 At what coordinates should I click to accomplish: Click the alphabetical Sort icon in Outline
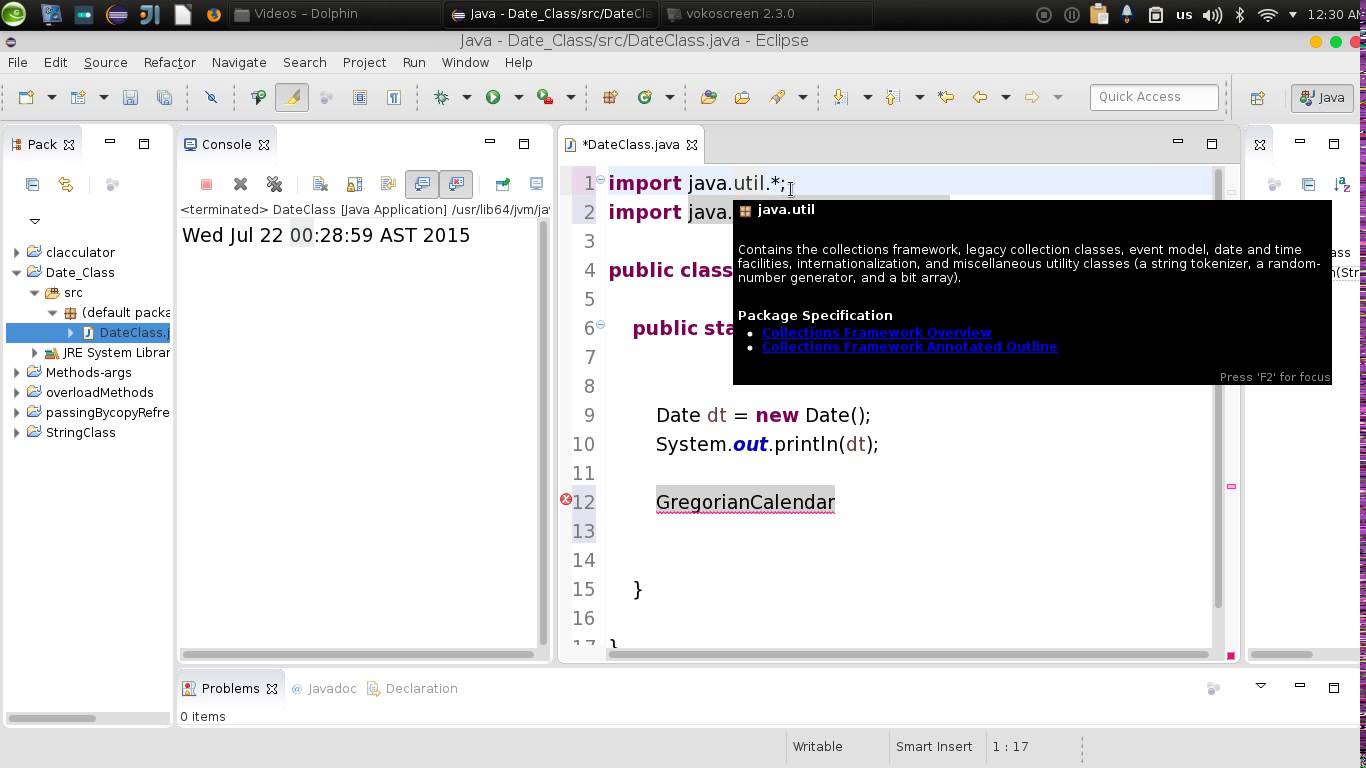1342,184
